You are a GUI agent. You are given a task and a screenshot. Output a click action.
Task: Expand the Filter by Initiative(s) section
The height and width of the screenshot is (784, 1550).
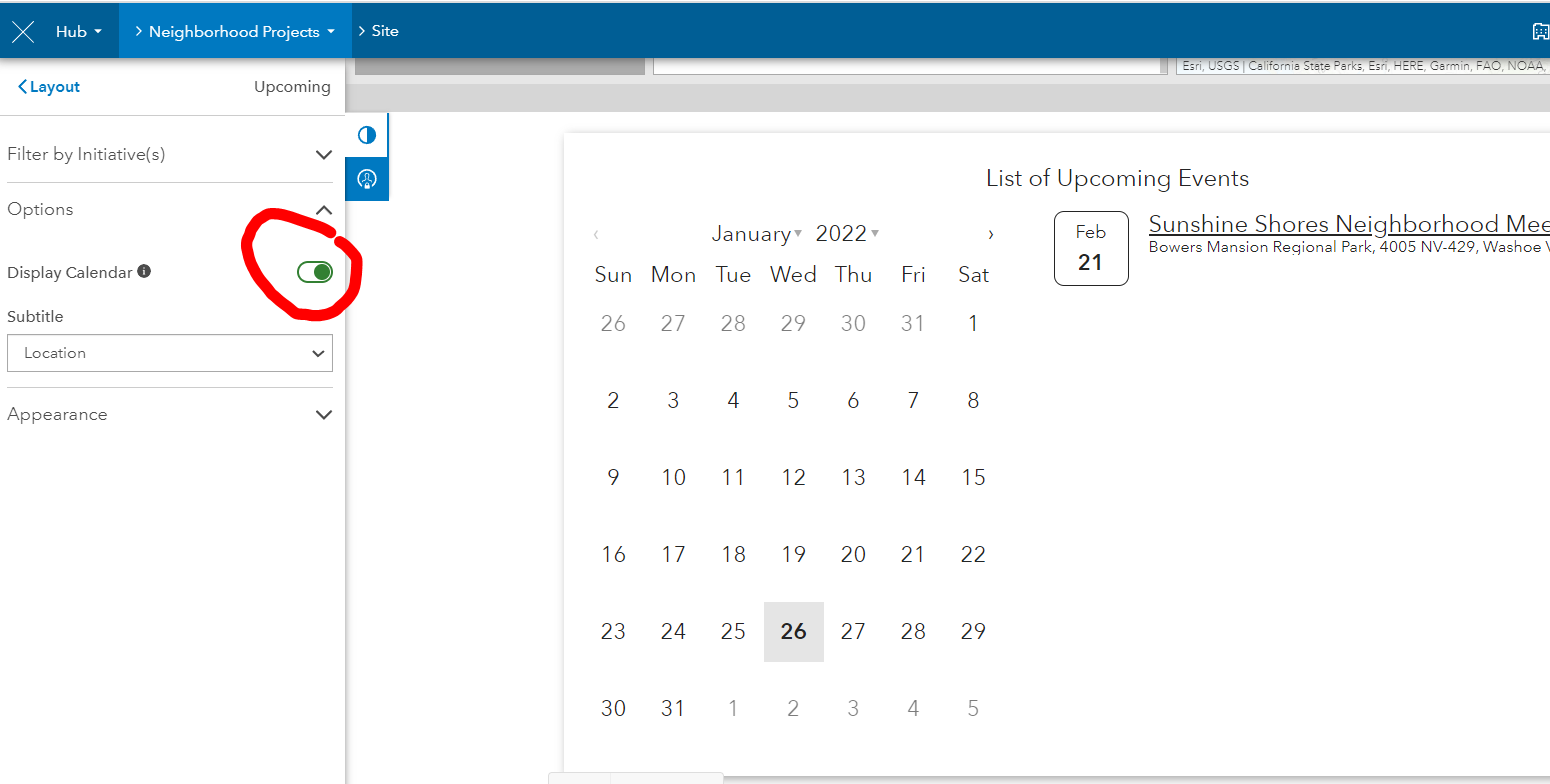pyautogui.click(x=323, y=155)
